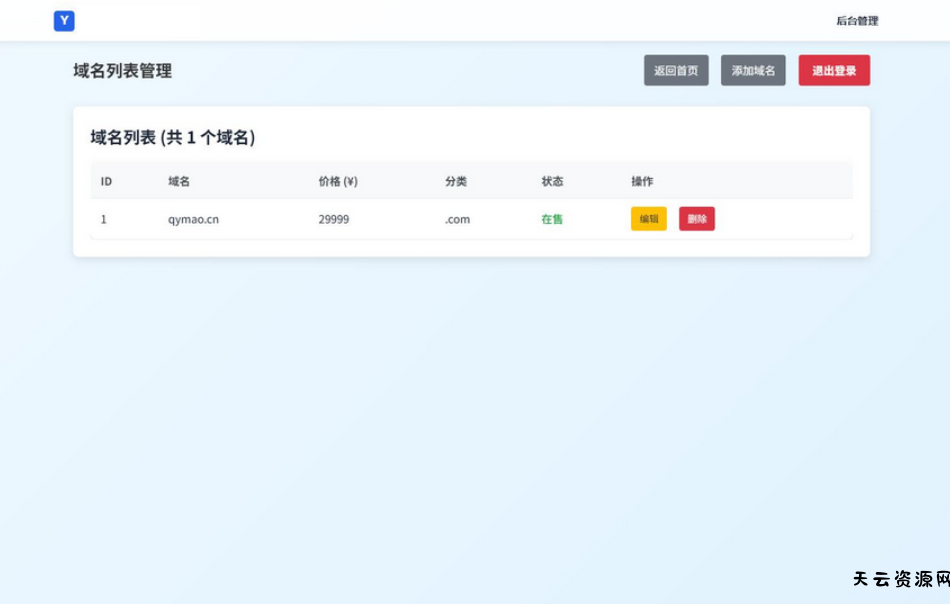
Task: Click the 域名列表管理 page title
Action: point(122,71)
